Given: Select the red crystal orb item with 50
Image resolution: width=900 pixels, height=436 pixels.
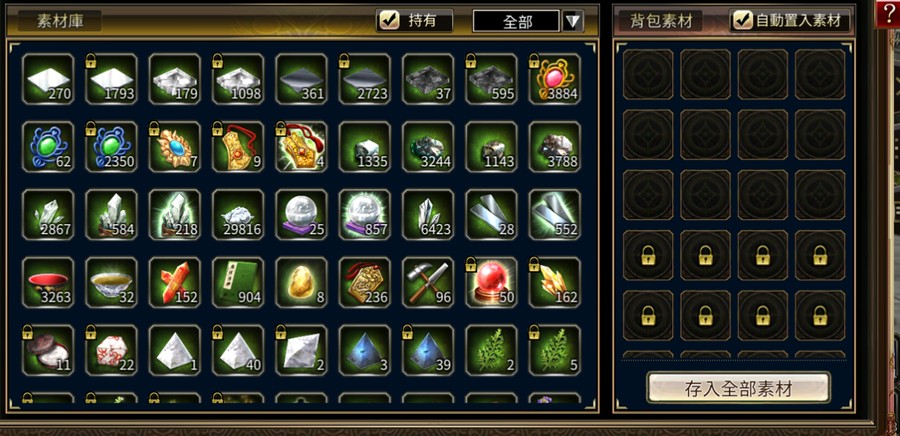Looking at the screenshot, I should 491,282.
